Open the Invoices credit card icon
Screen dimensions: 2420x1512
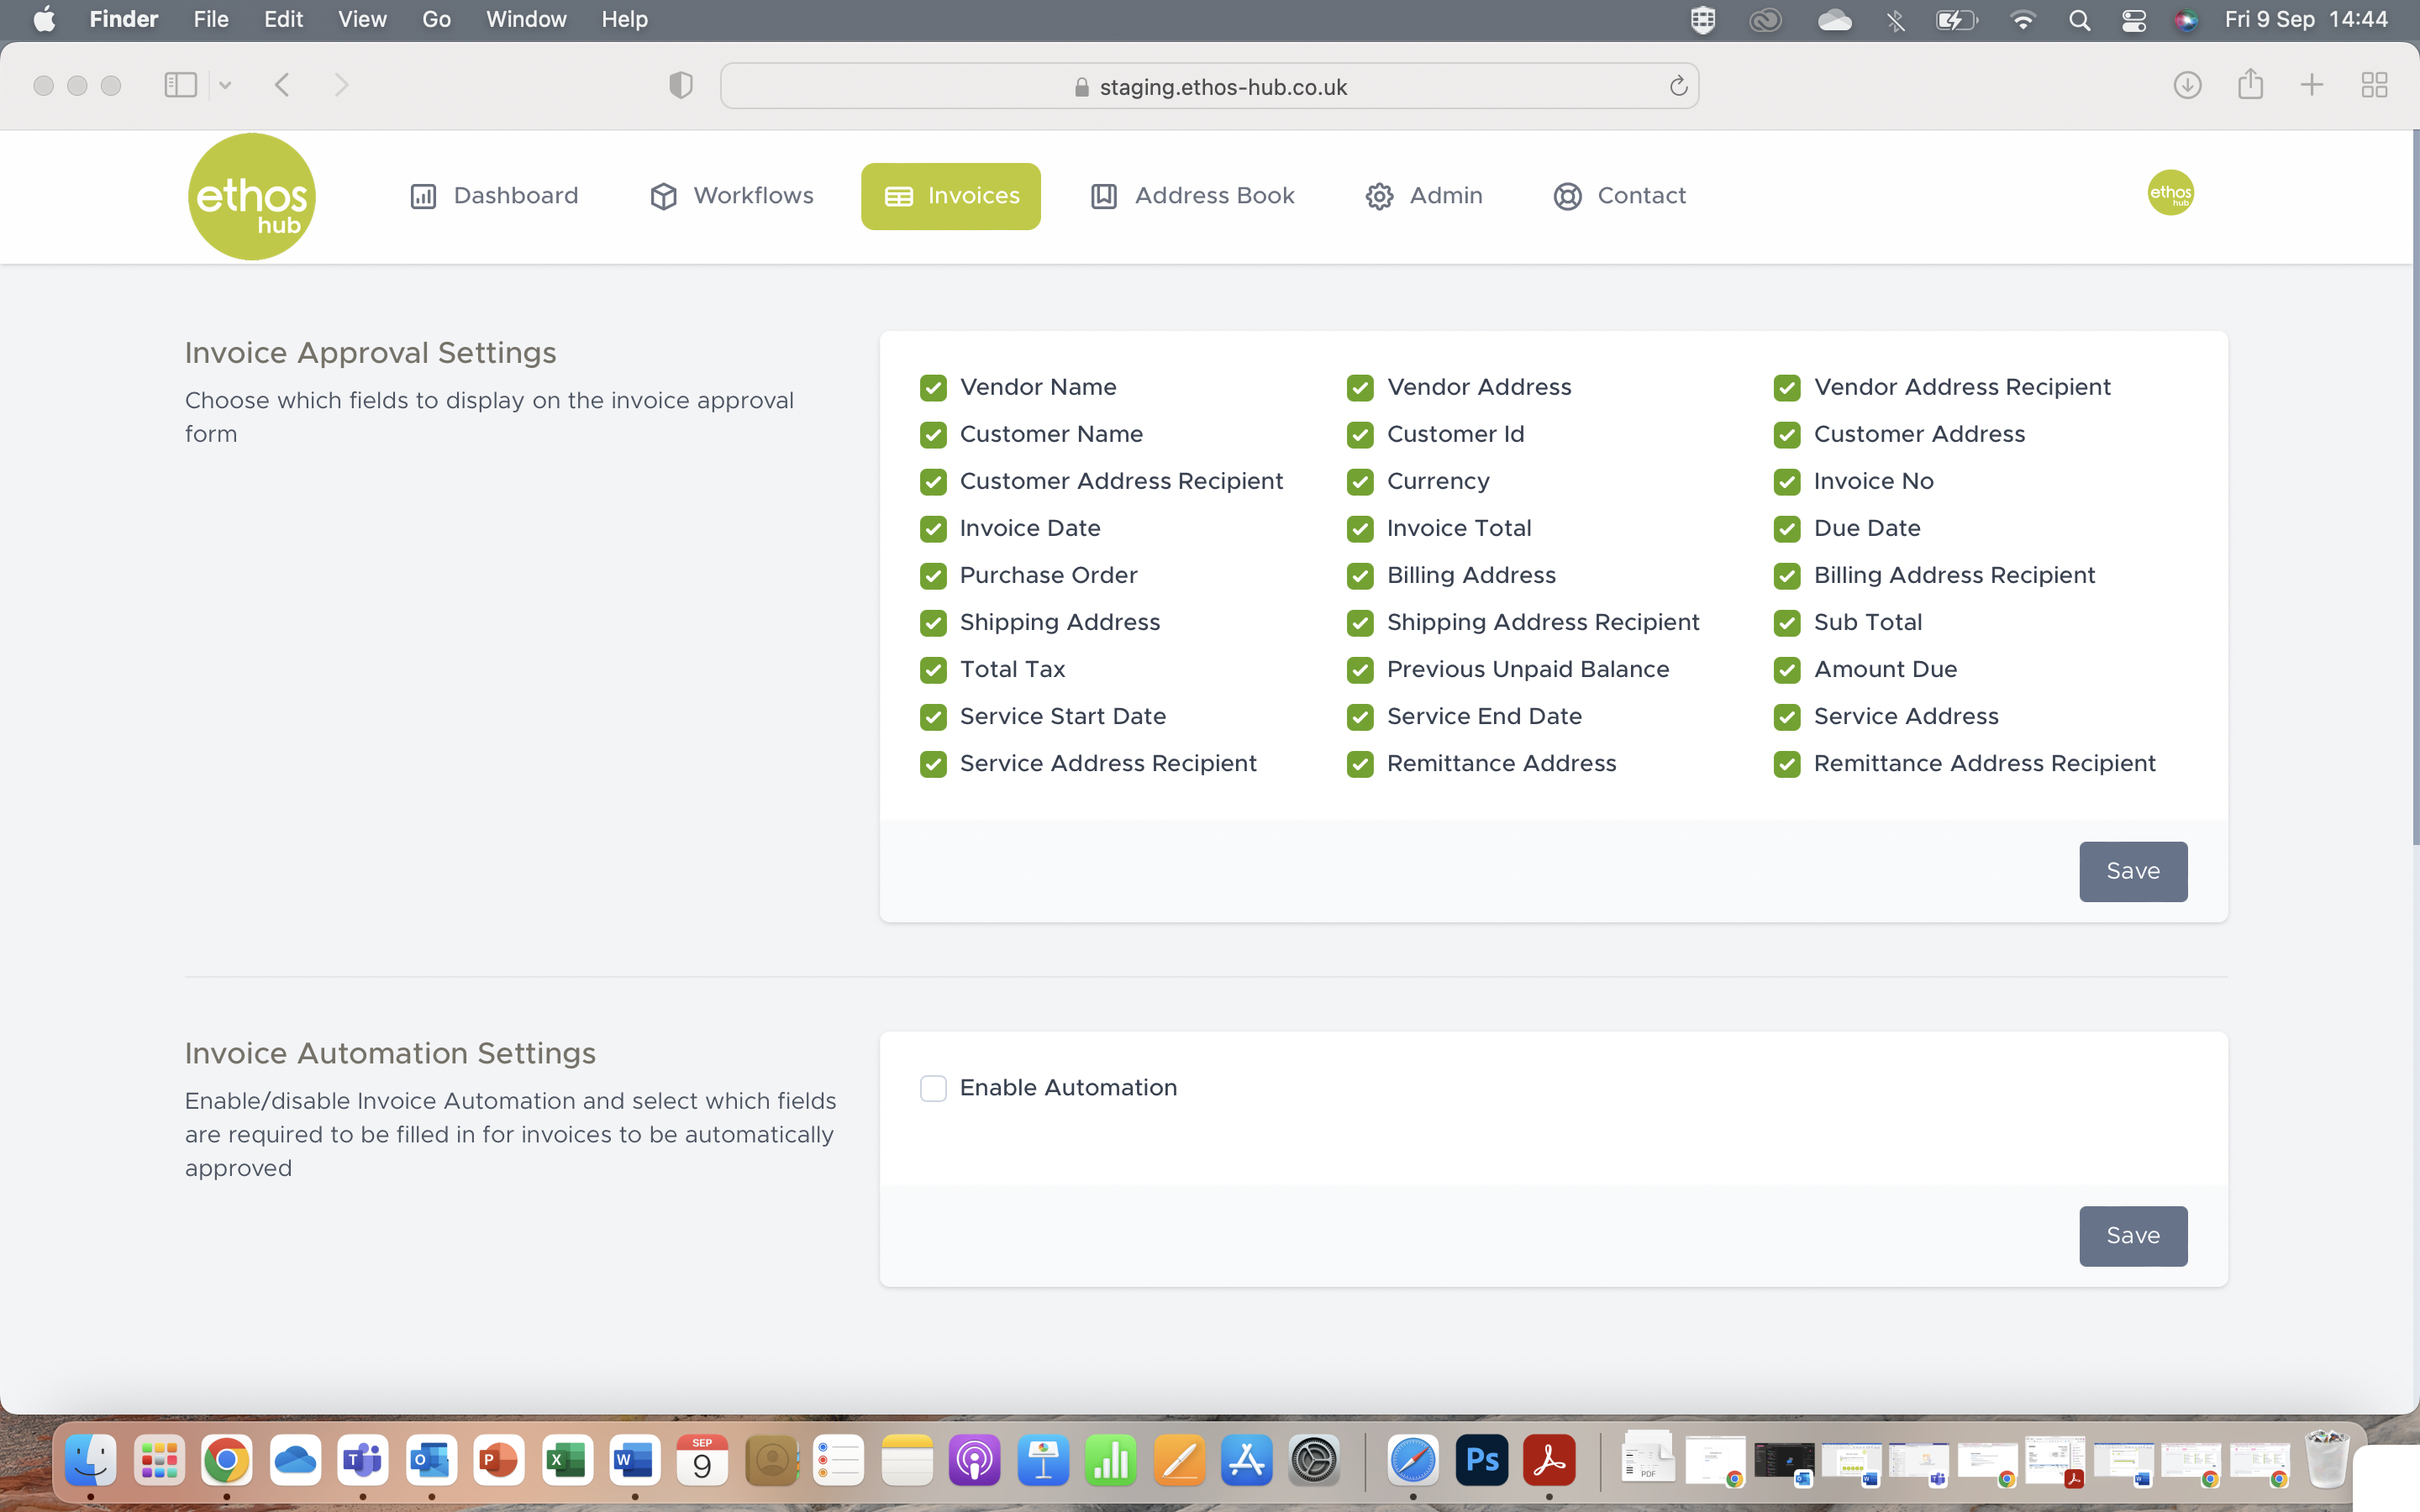click(896, 196)
